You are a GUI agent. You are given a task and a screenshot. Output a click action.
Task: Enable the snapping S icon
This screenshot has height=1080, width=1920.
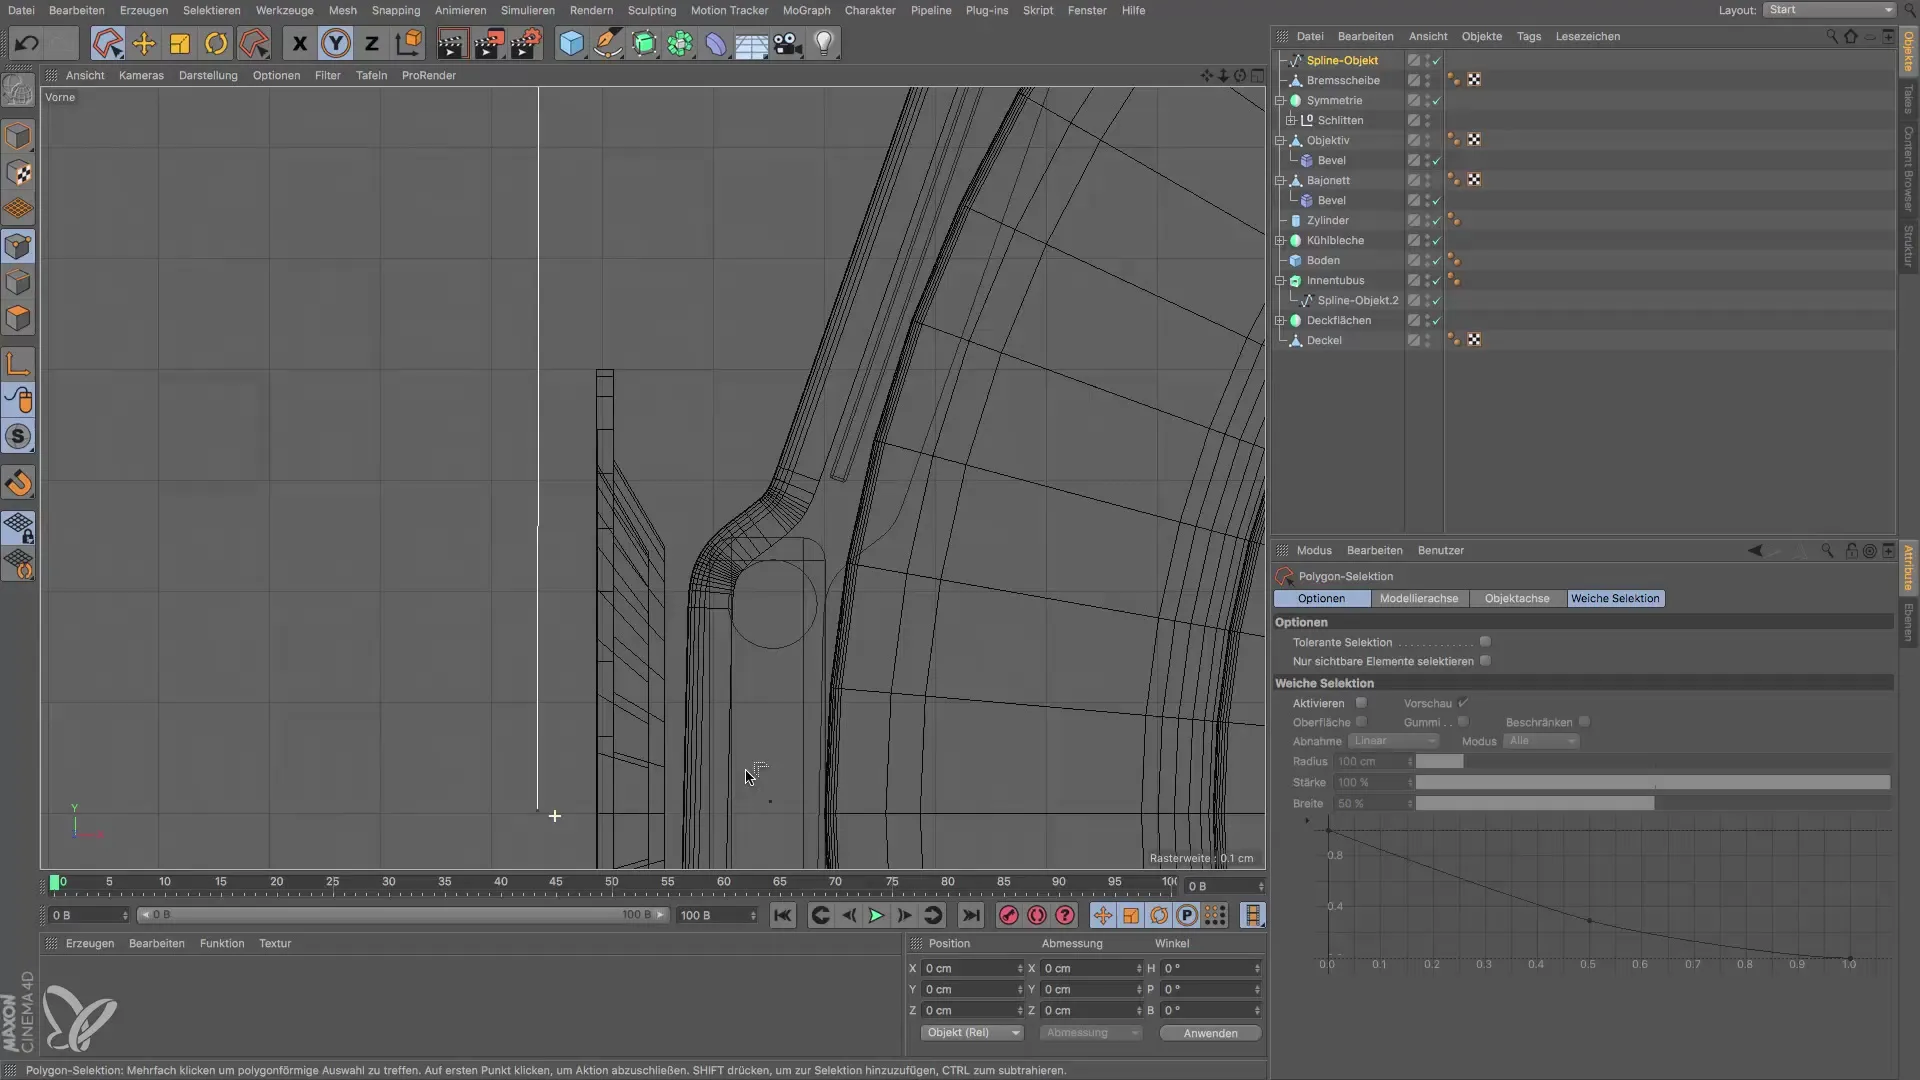coord(18,437)
